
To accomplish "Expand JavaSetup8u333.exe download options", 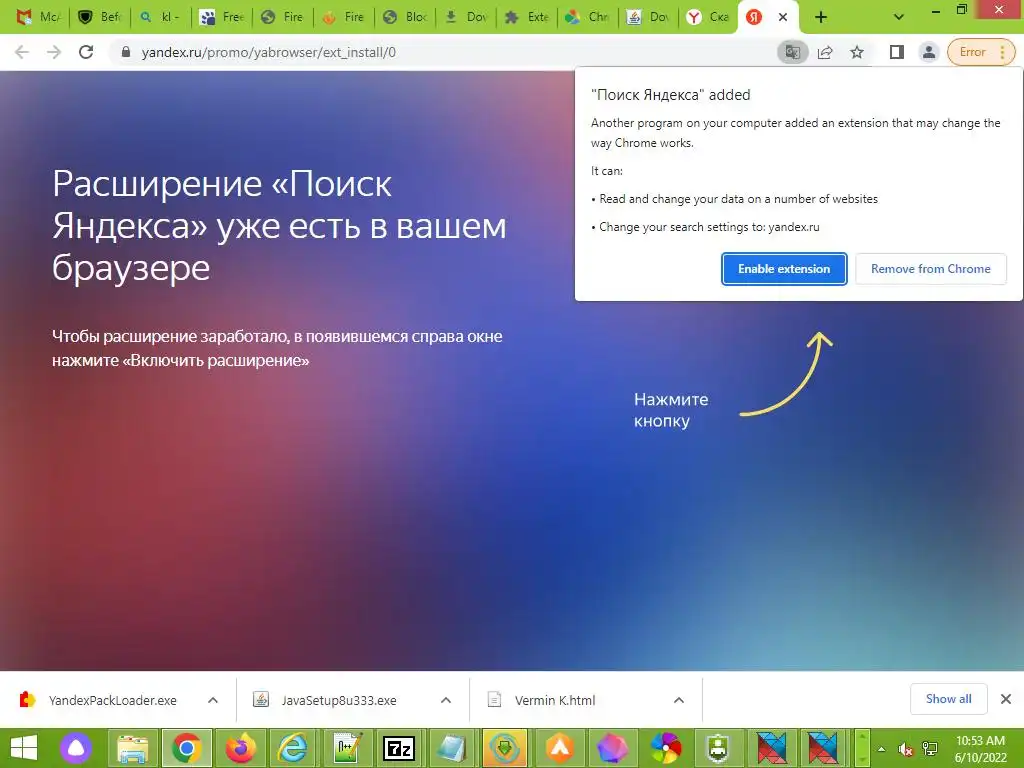I will tap(446, 700).
